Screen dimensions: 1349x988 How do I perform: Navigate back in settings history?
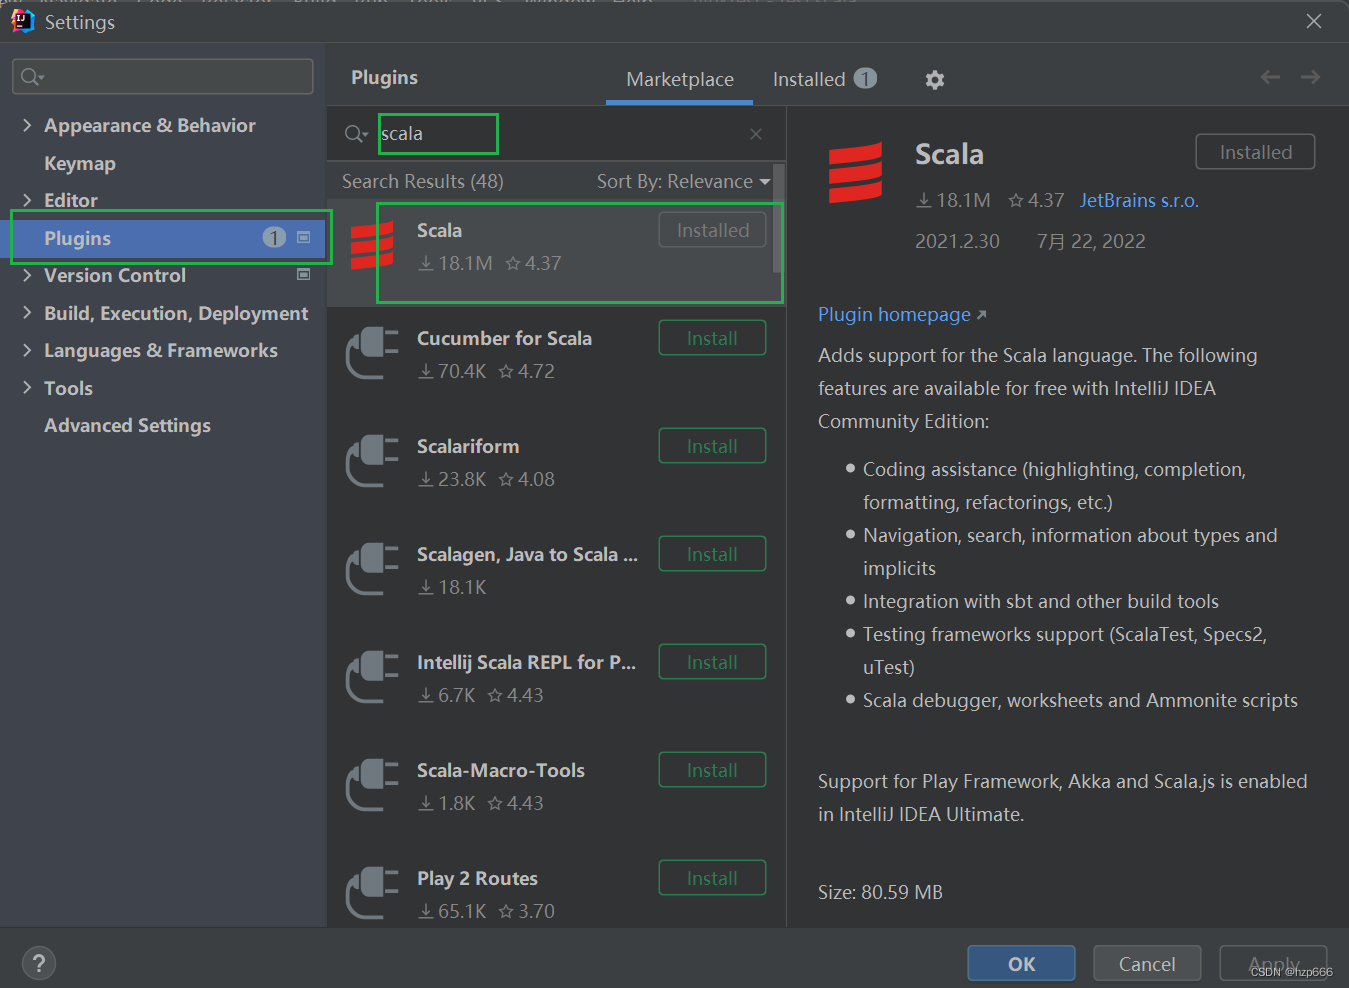pos(1270,77)
